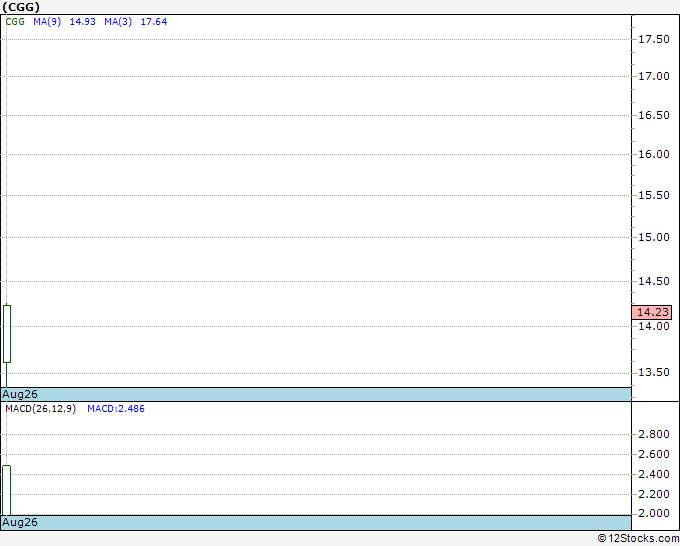
Task: Click the 16.50 price axis label
Action: (x=654, y=115)
